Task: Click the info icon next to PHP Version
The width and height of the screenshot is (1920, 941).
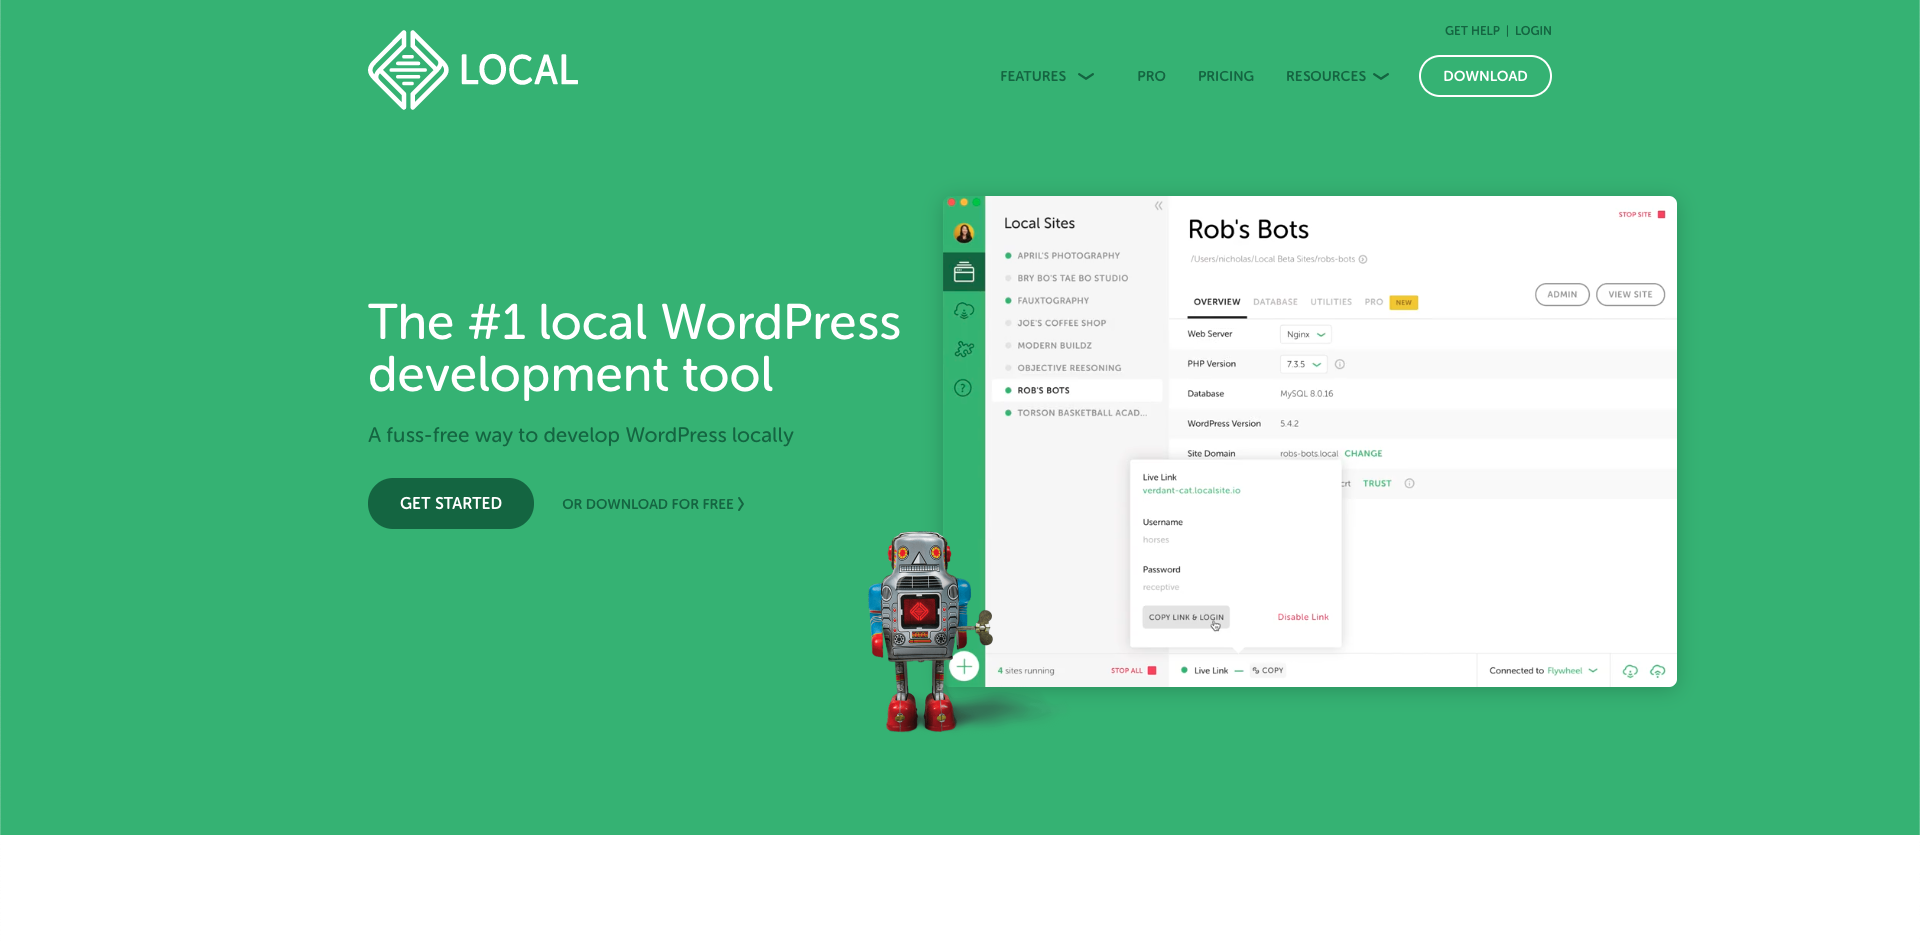Action: tap(1340, 364)
